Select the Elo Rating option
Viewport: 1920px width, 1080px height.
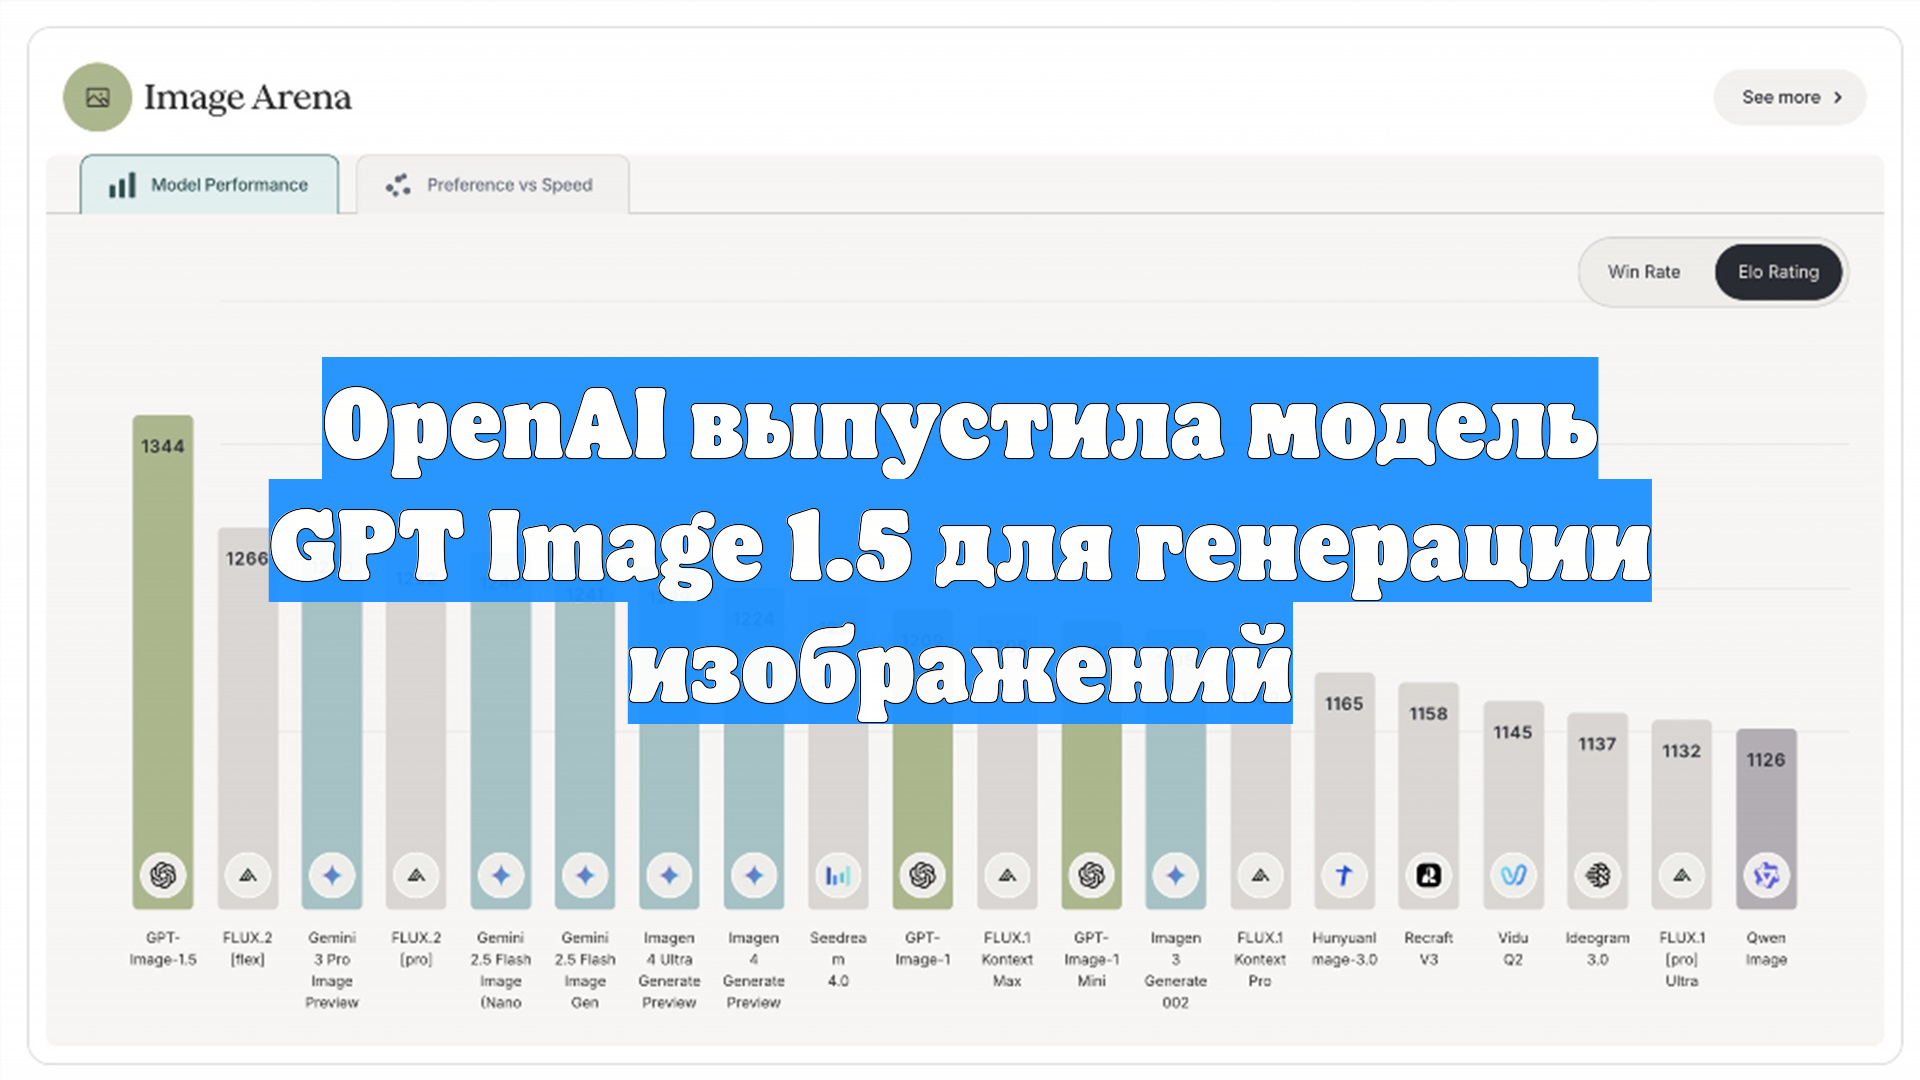tap(1778, 272)
